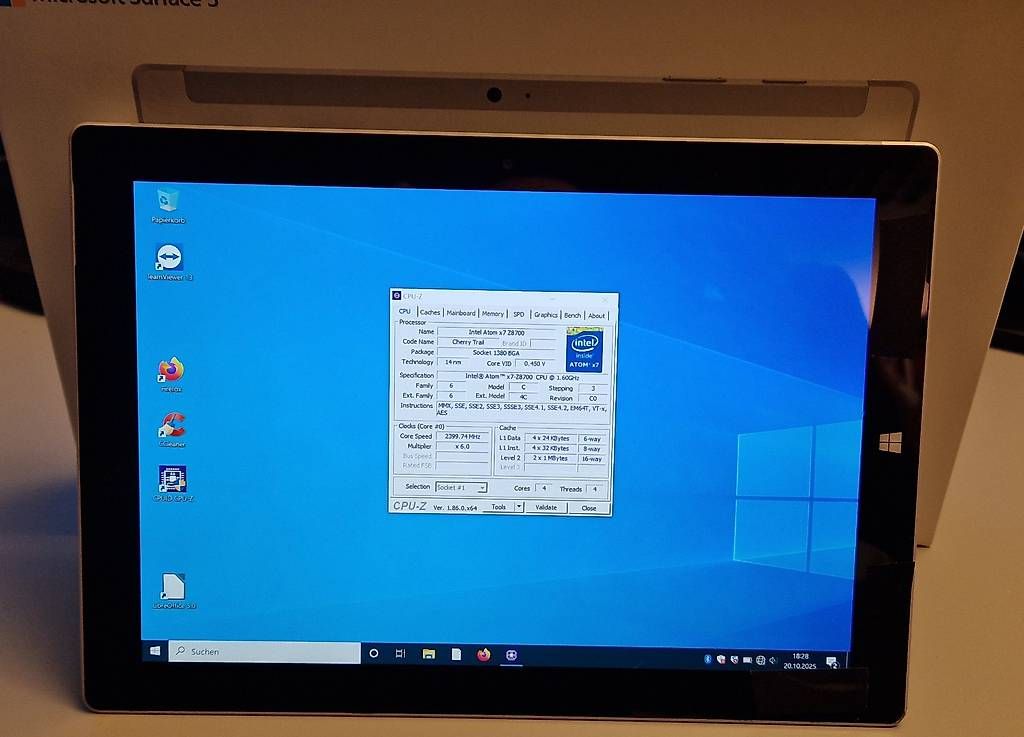Switch to the CPU tab
The height and width of the screenshot is (737, 1024).
tap(405, 311)
